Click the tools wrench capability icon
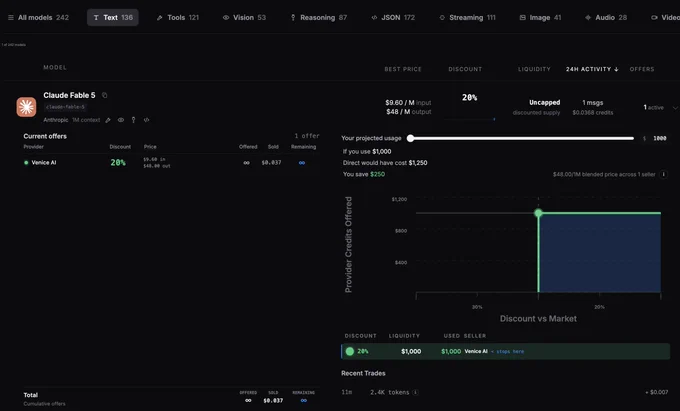This screenshot has height=411, width=680. click(108, 120)
